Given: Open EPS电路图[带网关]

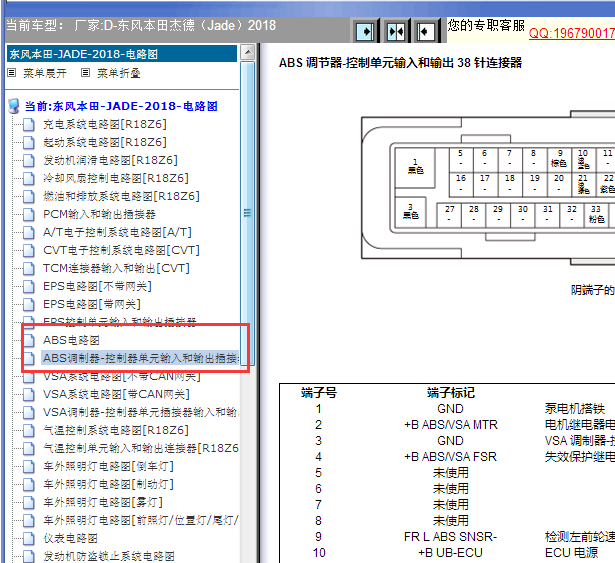Looking at the screenshot, I should click(92, 305).
